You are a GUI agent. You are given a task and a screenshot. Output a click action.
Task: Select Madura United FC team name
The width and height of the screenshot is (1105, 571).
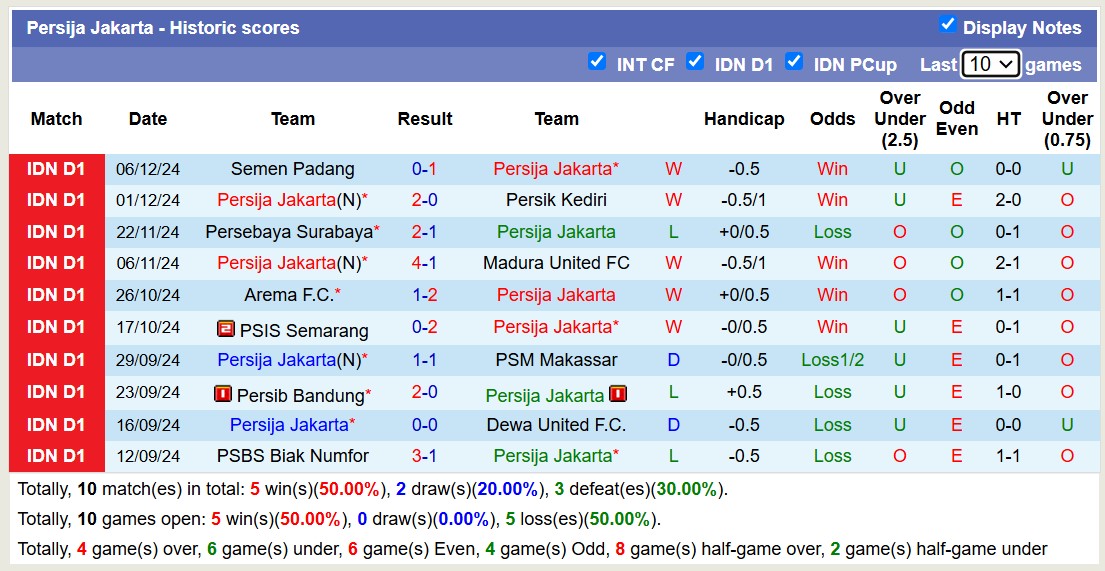click(556, 263)
